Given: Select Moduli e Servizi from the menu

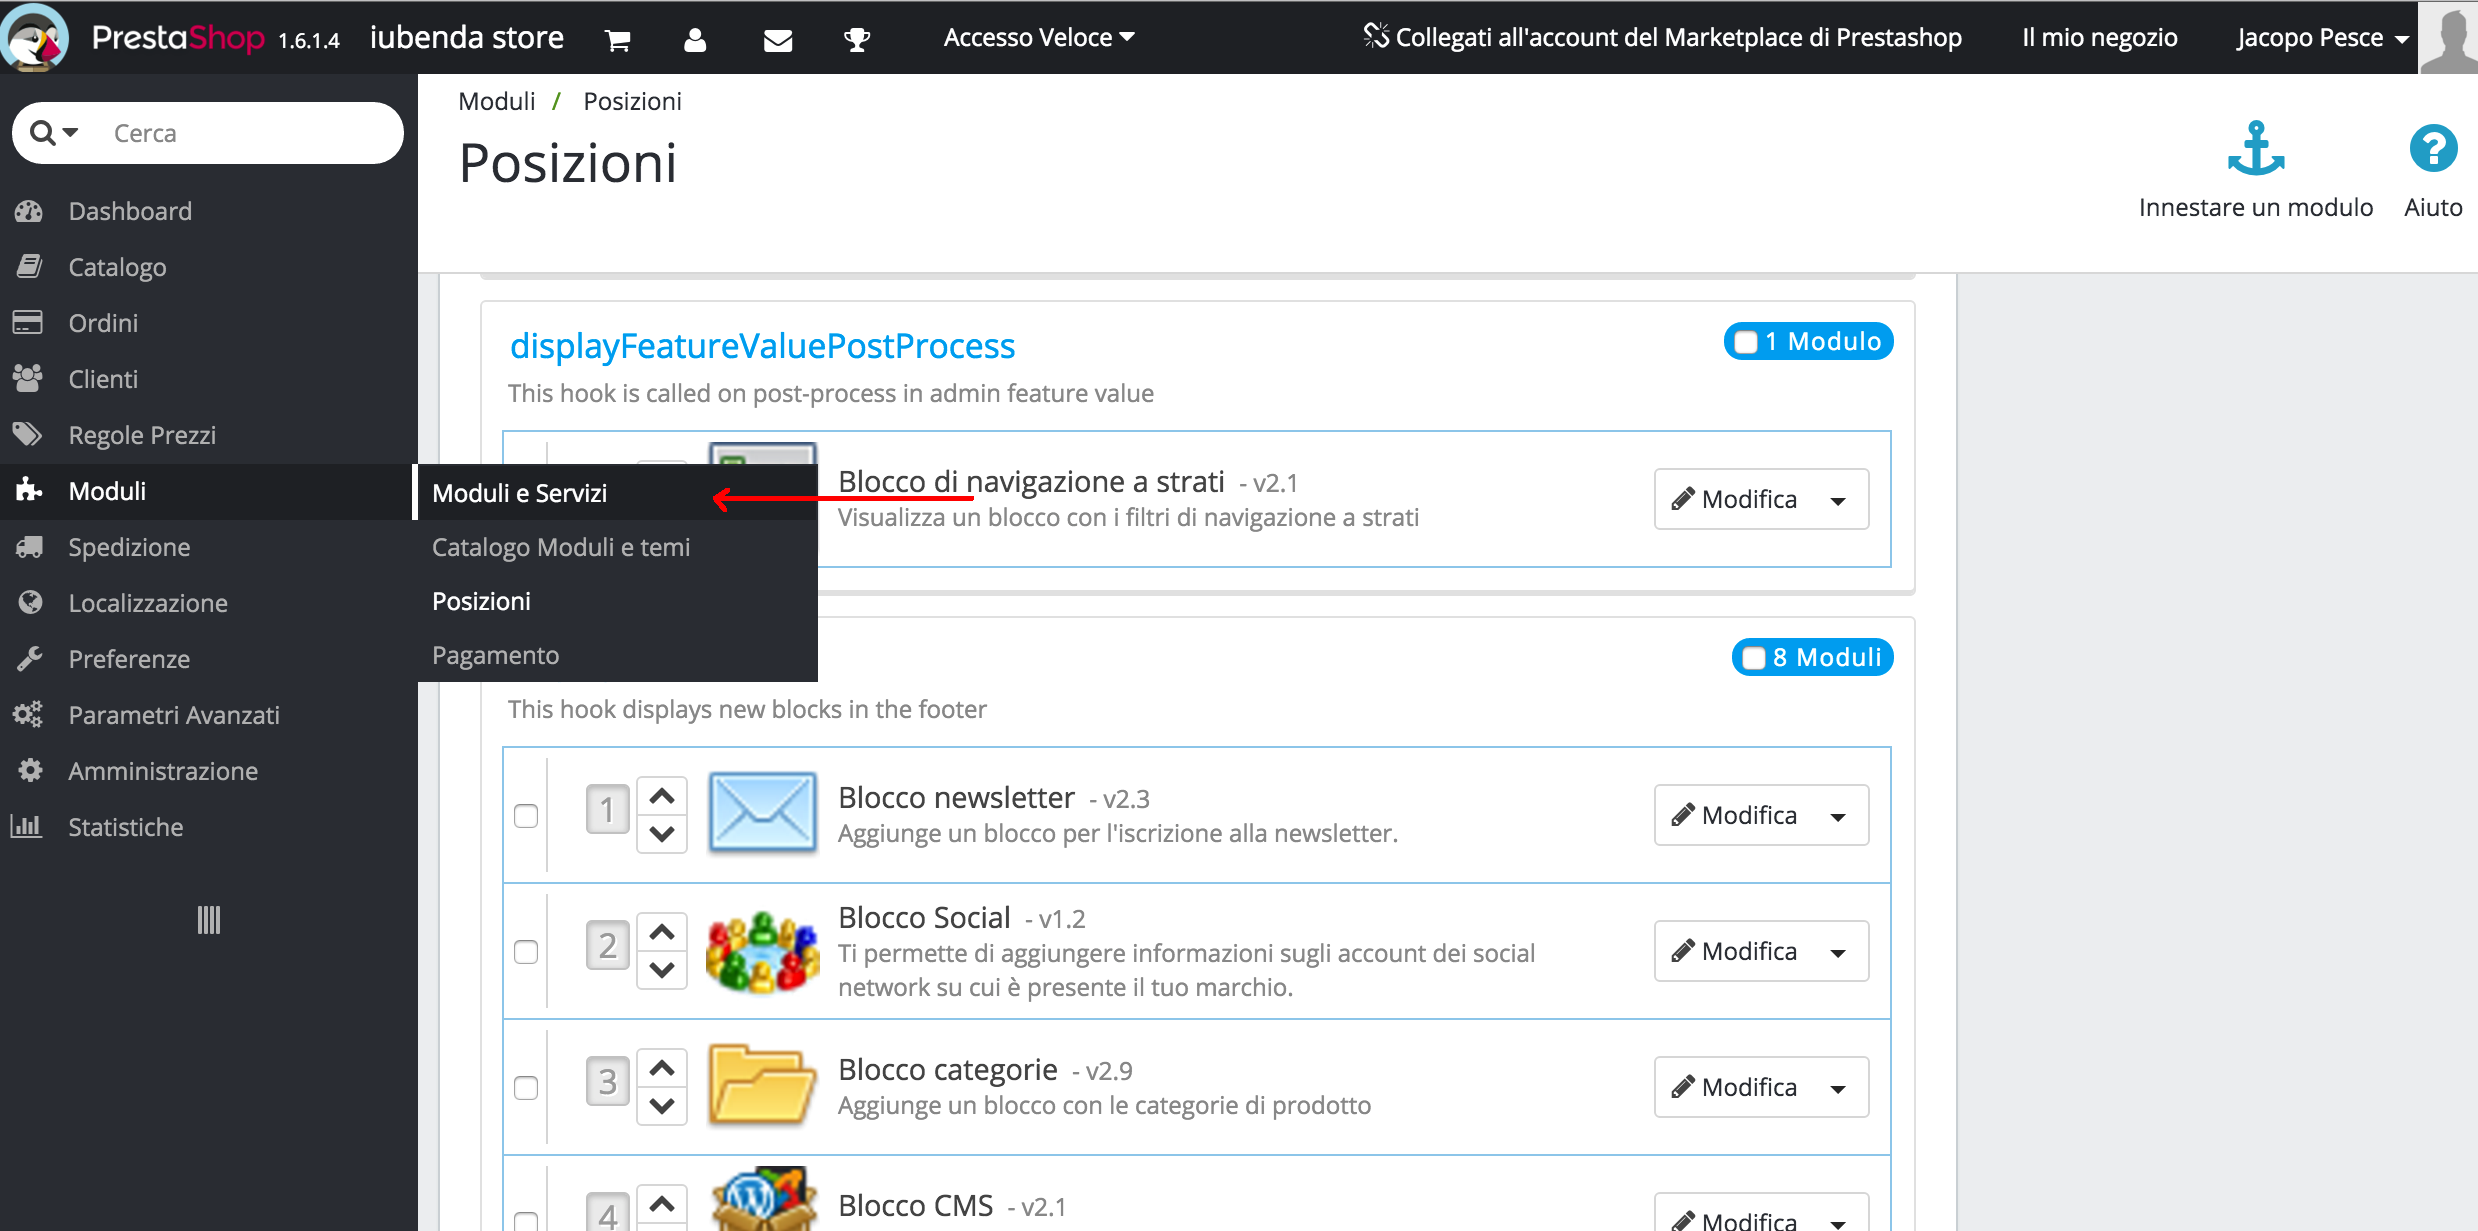Looking at the screenshot, I should 519,493.
